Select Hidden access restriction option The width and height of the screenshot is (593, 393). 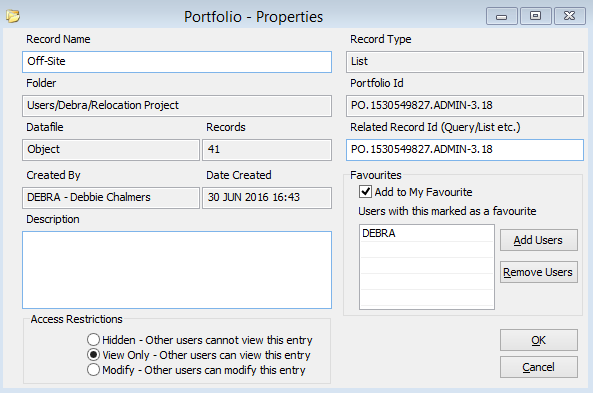click(93, 340)
